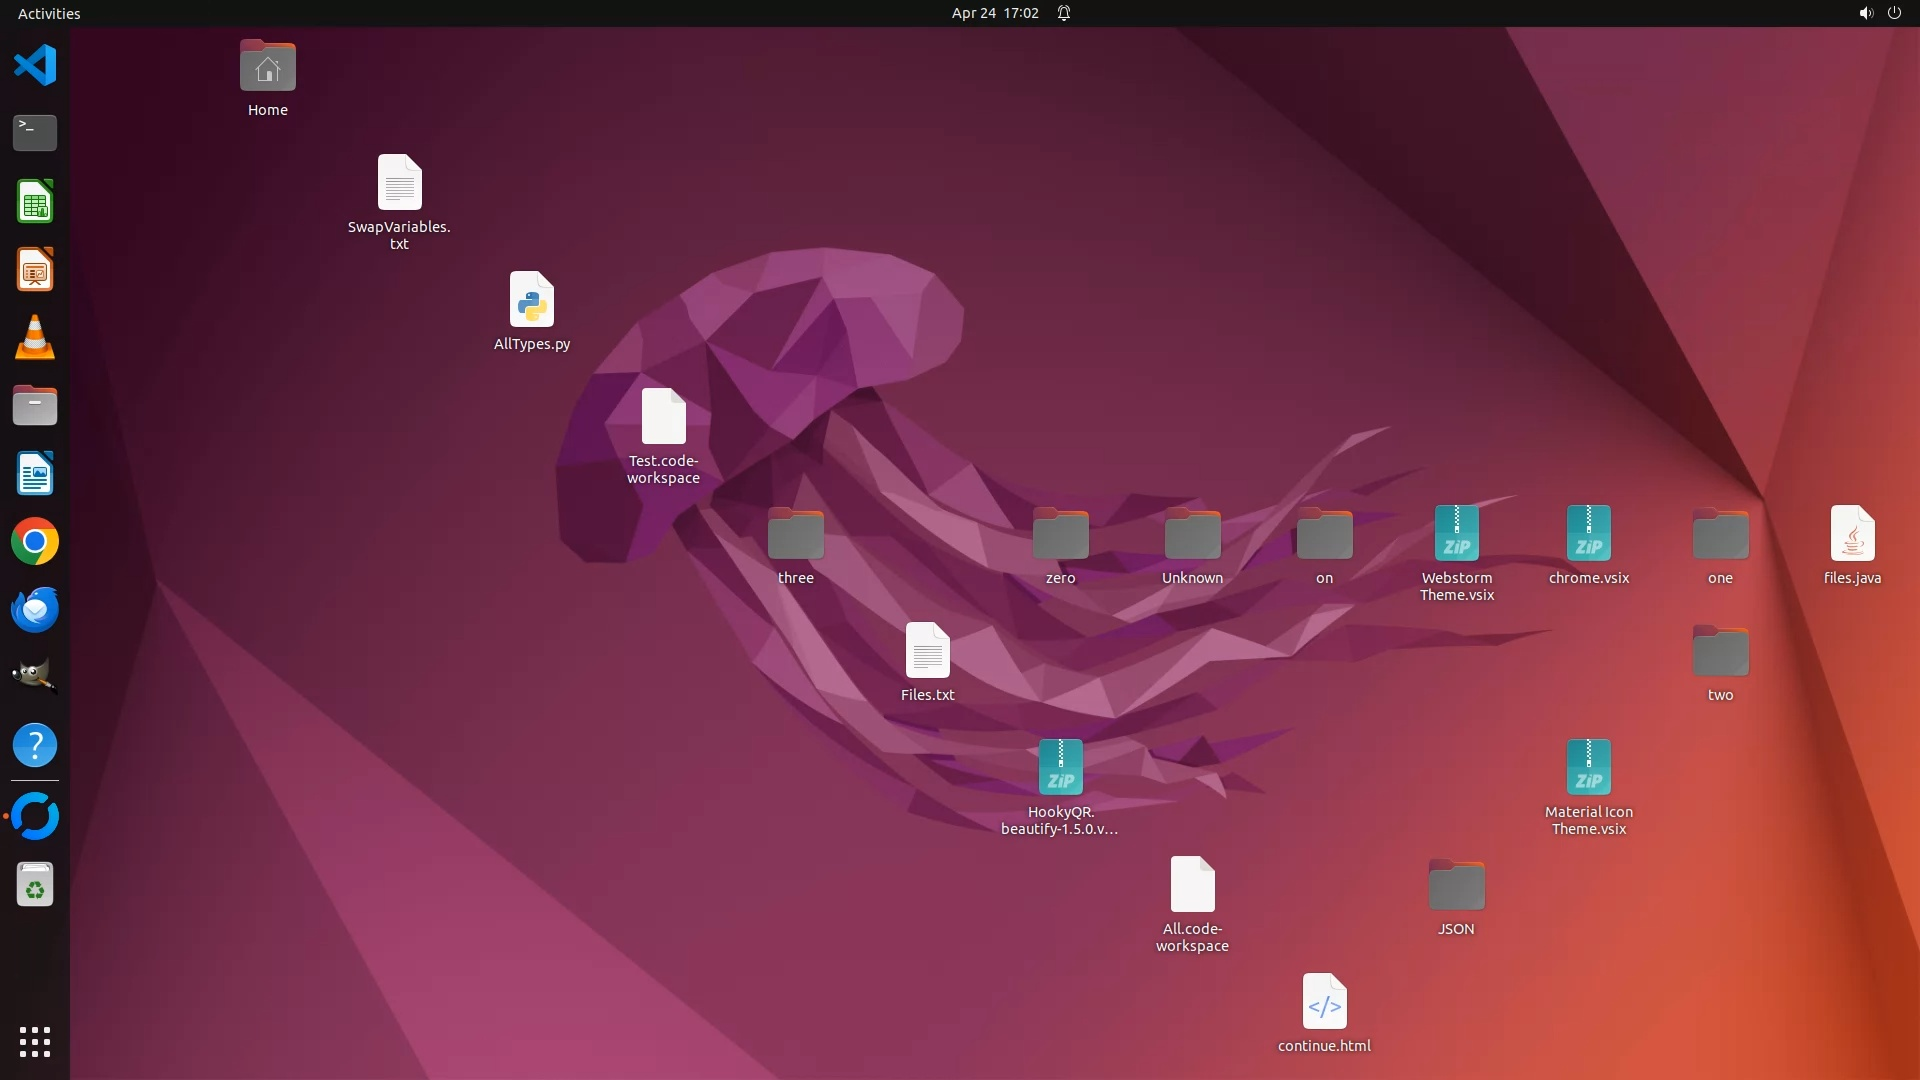Viewport: 1920px width, 1080px height.
Task: Open the Activities overview
Action: [49, 13]
